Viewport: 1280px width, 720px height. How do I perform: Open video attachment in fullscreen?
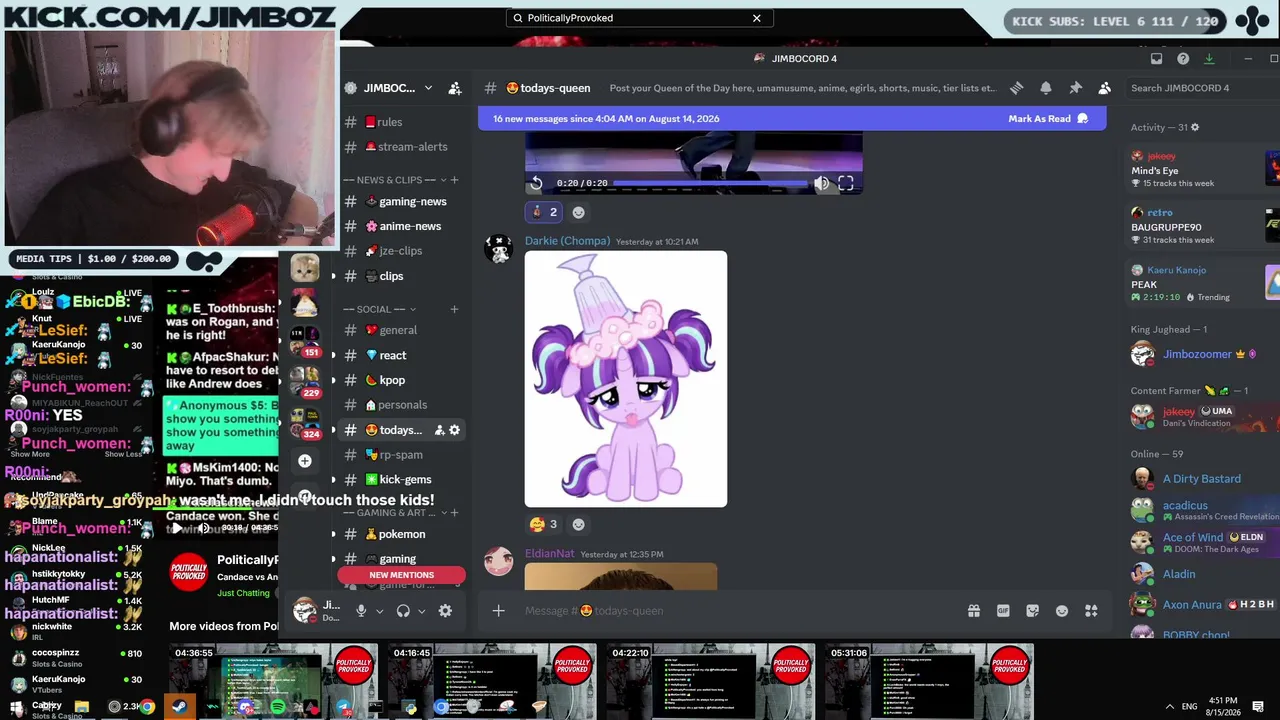pyautogui.click(x=846, y=183)
